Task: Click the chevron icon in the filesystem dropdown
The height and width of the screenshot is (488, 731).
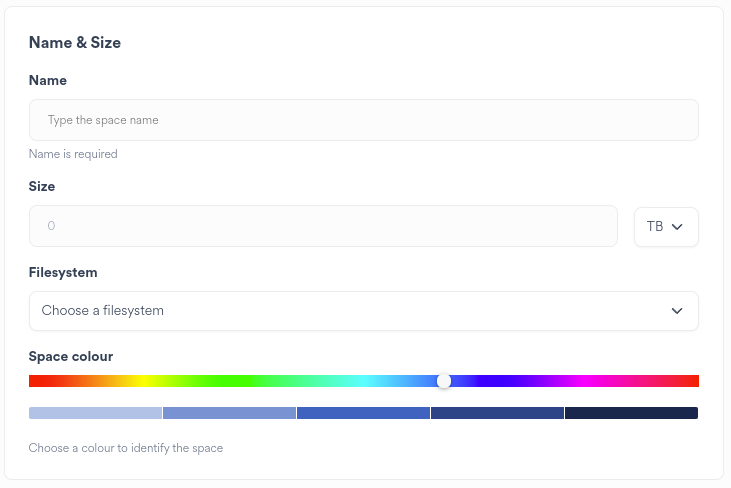Action: click(677, 311)
